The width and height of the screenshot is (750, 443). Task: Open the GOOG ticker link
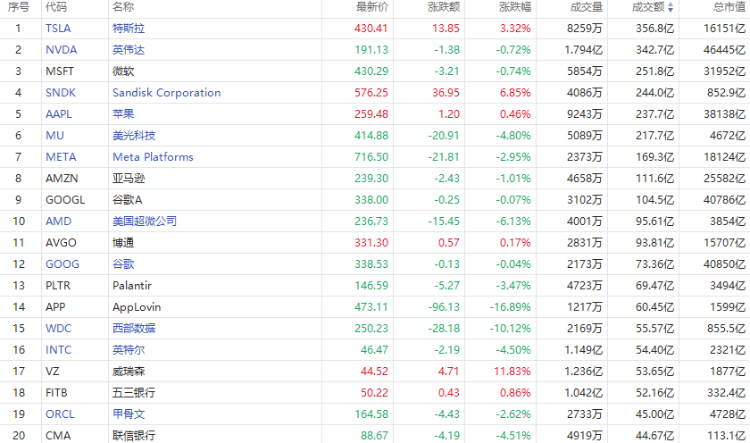coord(62,264)
